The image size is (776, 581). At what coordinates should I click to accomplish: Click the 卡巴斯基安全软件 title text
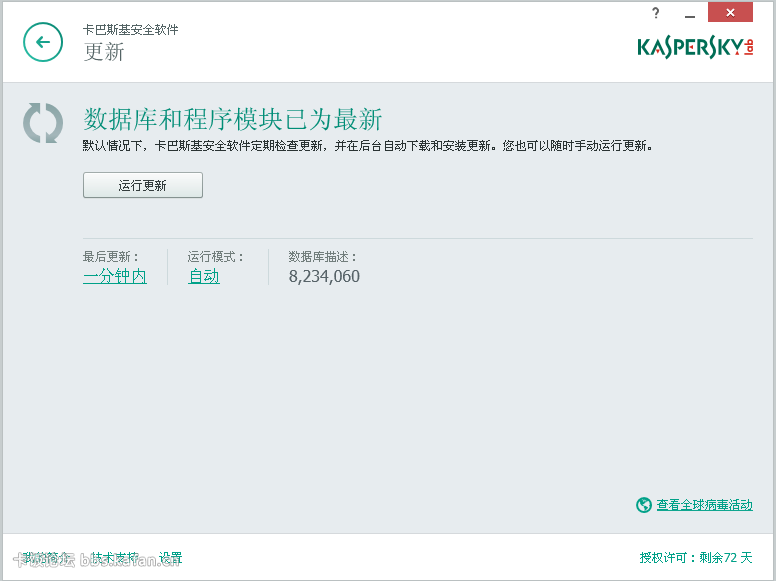click(x=131, y=30)
